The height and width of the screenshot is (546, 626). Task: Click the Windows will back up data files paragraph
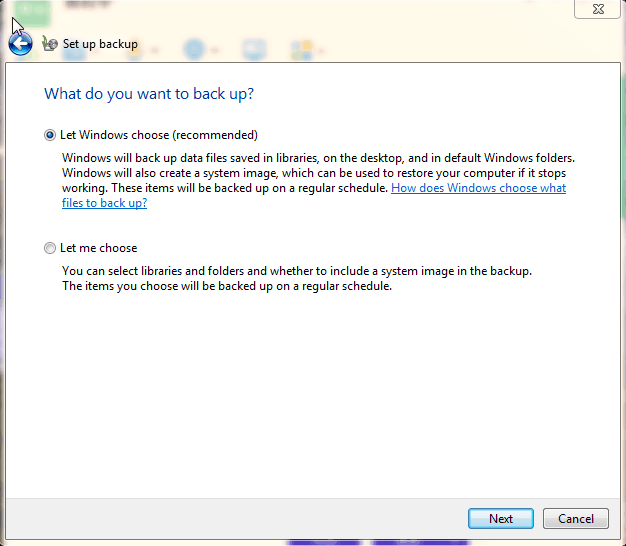coord(318,180)
